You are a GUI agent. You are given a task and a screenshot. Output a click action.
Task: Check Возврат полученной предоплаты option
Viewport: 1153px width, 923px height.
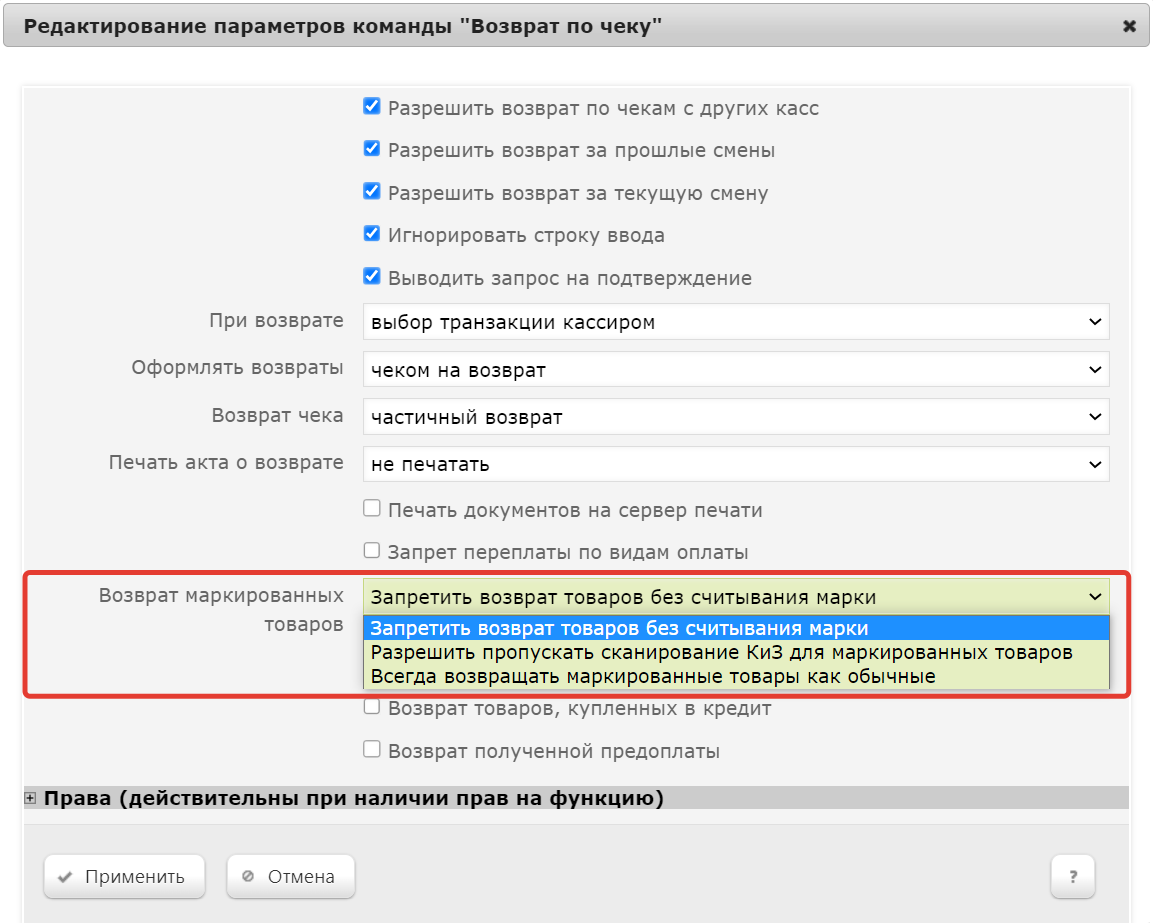click(x=372, y=749)
